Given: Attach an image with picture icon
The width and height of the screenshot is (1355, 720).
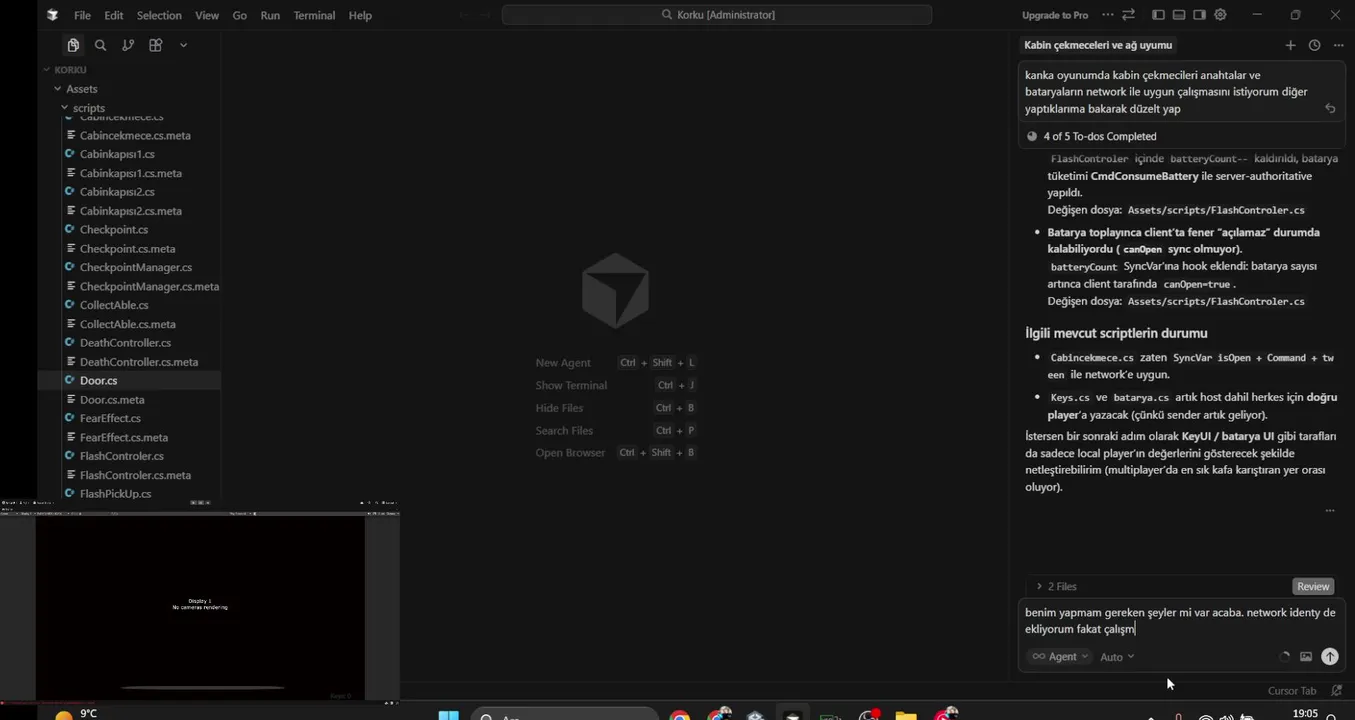Looking at the screenshot, I should click(x=1305, y=657).
